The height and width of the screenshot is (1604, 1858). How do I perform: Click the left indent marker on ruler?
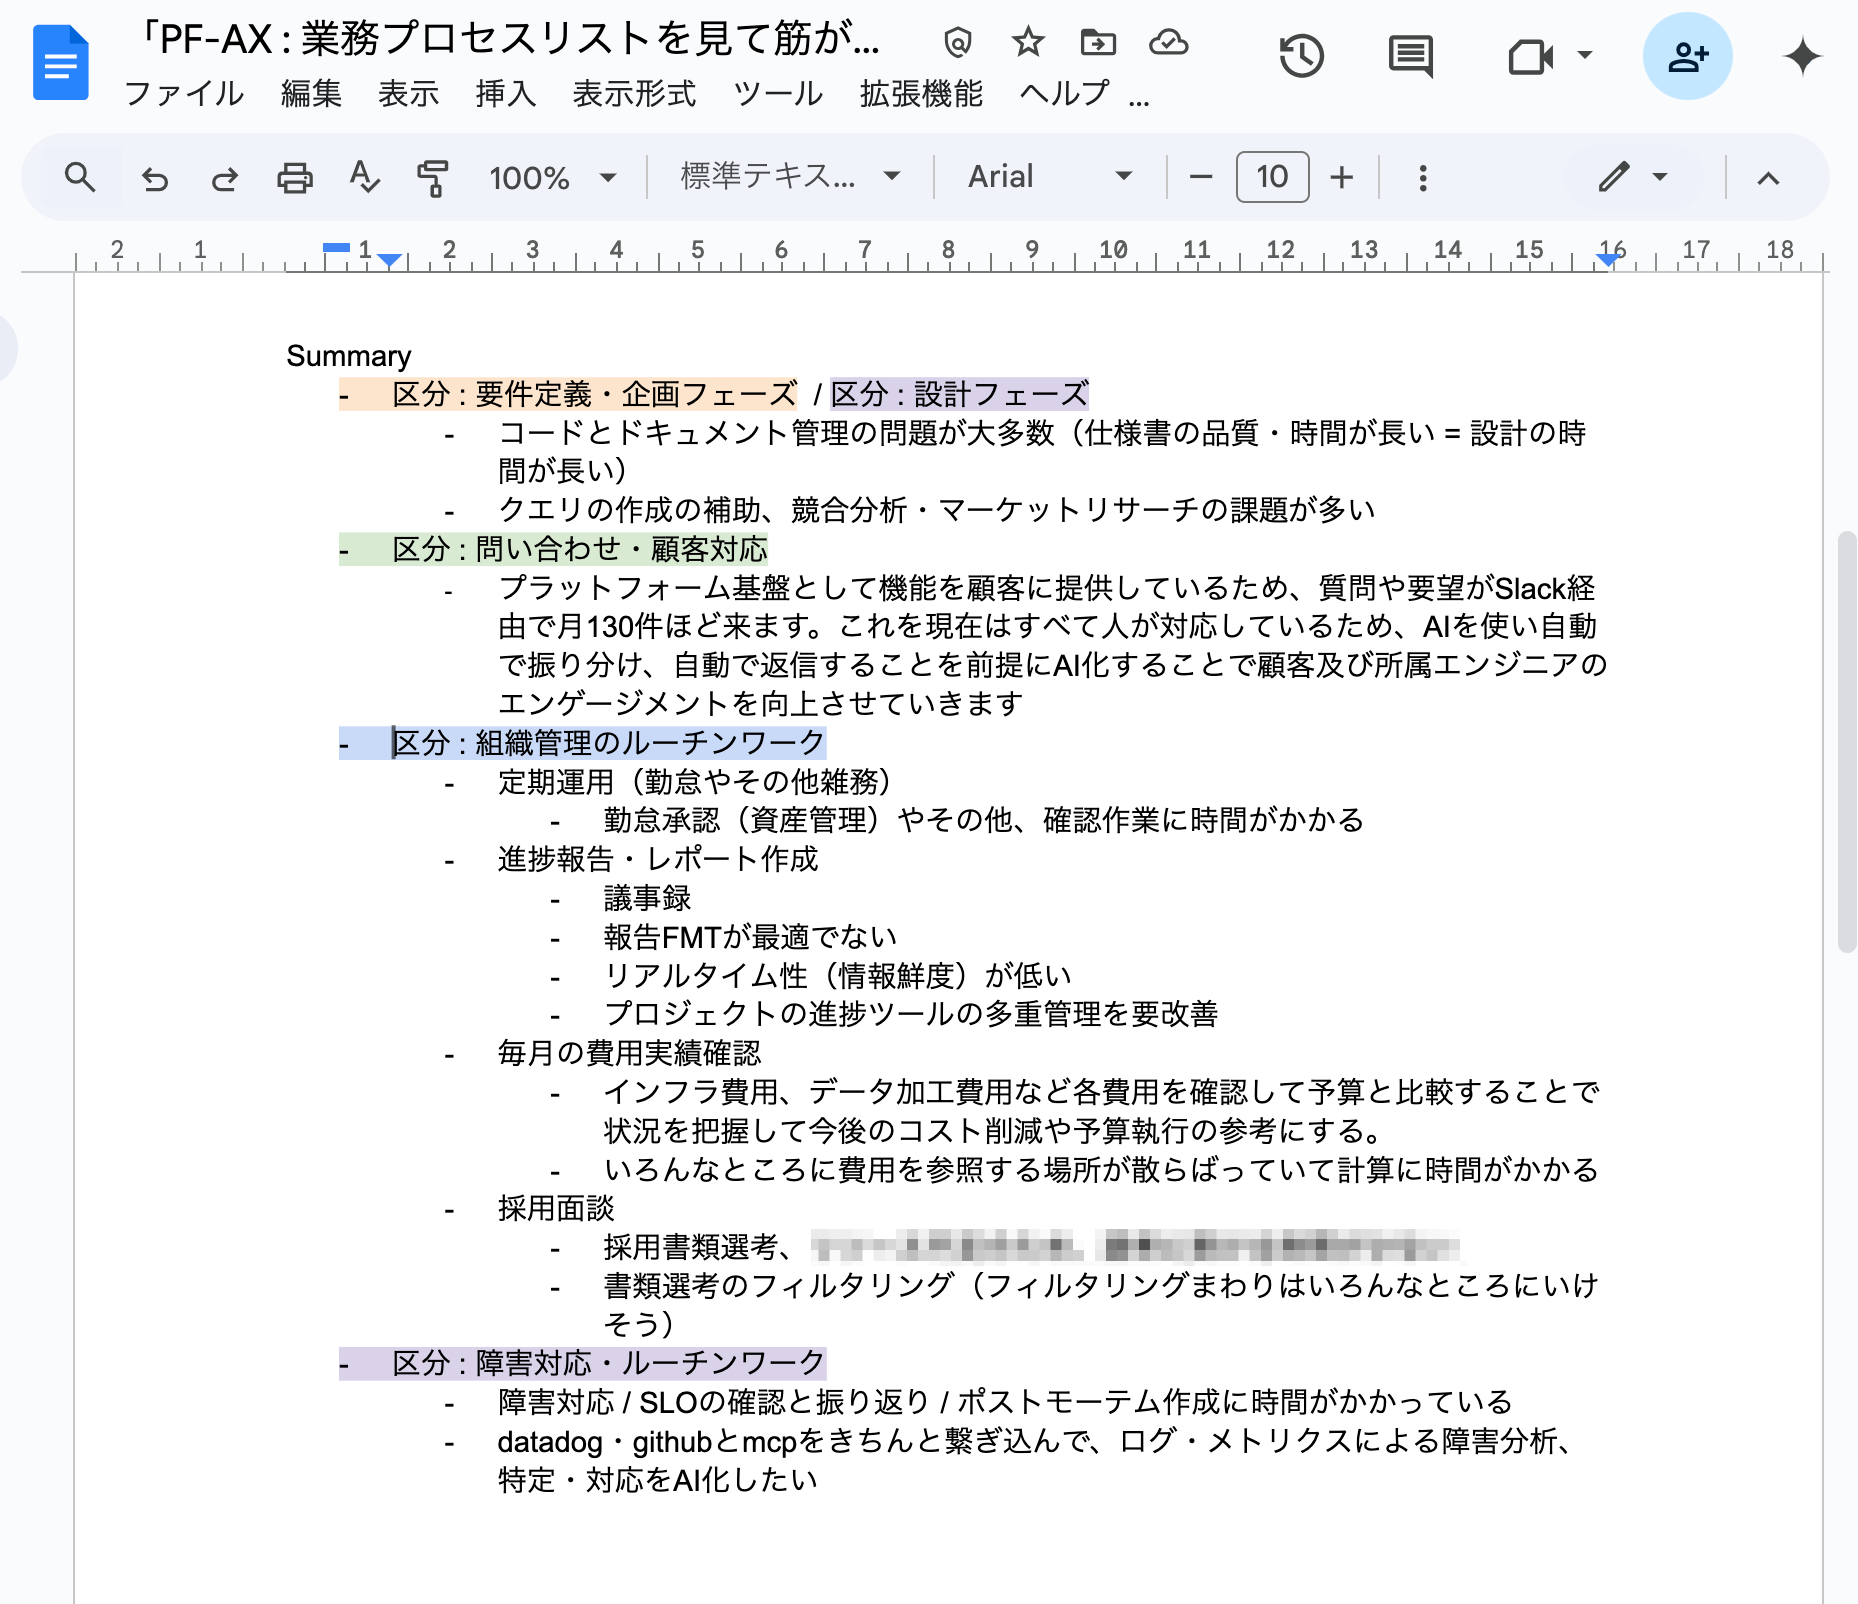pos(390,260)
